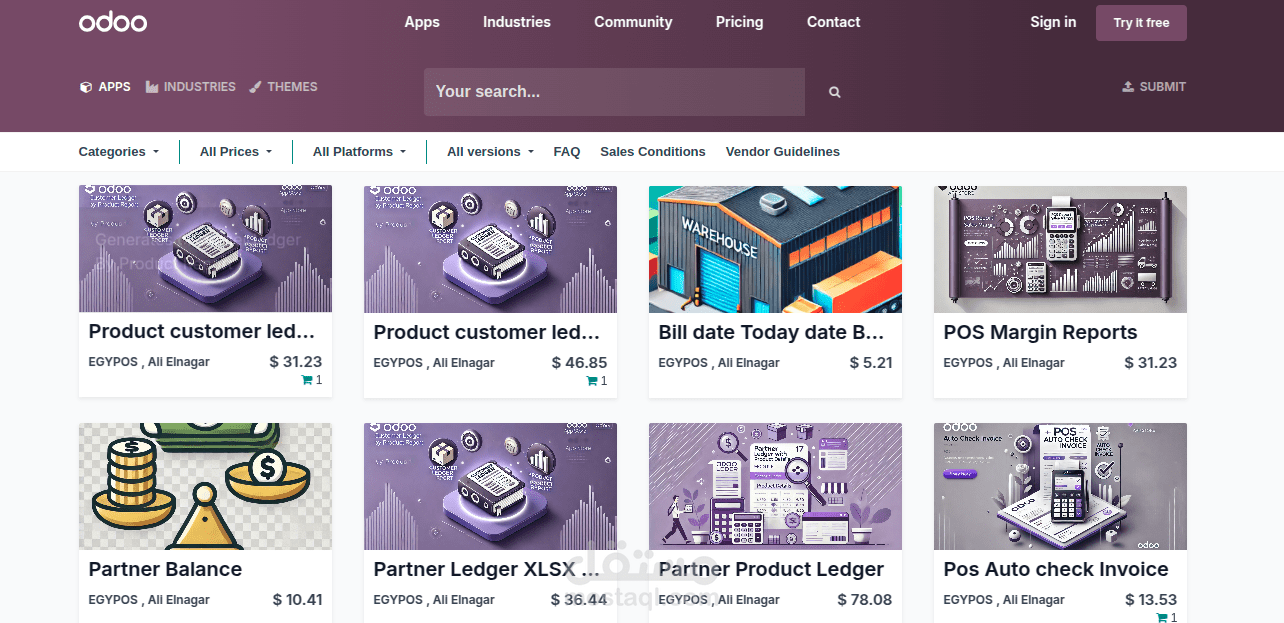Open the Vendor Guidelines link
The image size is (1284, 623).
[x=782, y=152]
